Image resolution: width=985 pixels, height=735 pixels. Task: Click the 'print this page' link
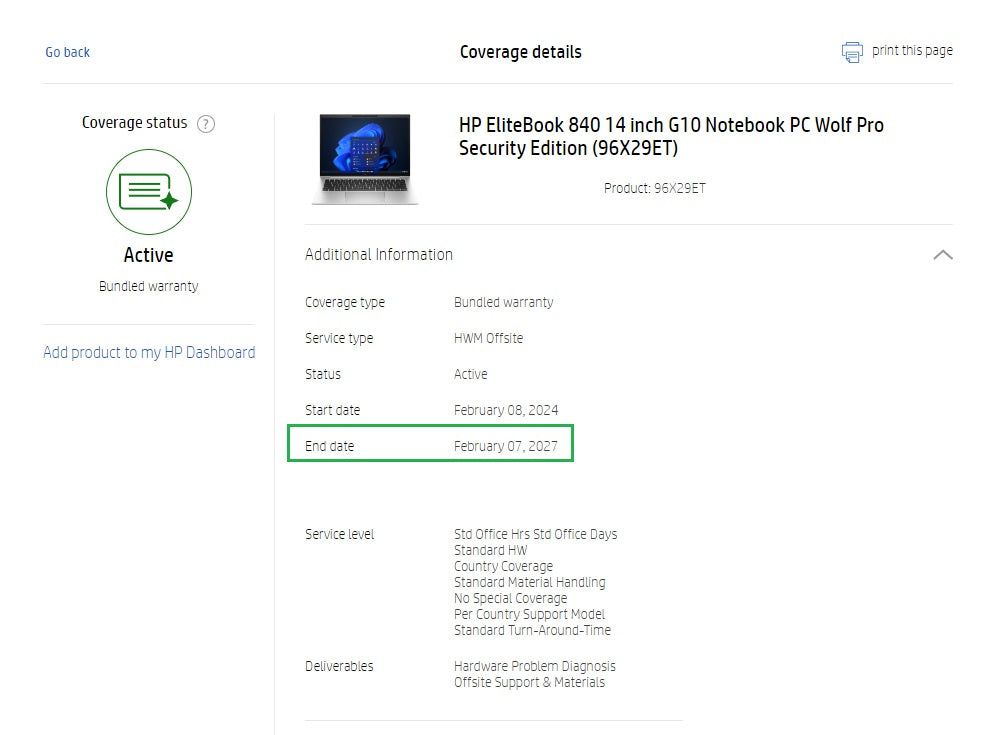[x=912, y=50]
